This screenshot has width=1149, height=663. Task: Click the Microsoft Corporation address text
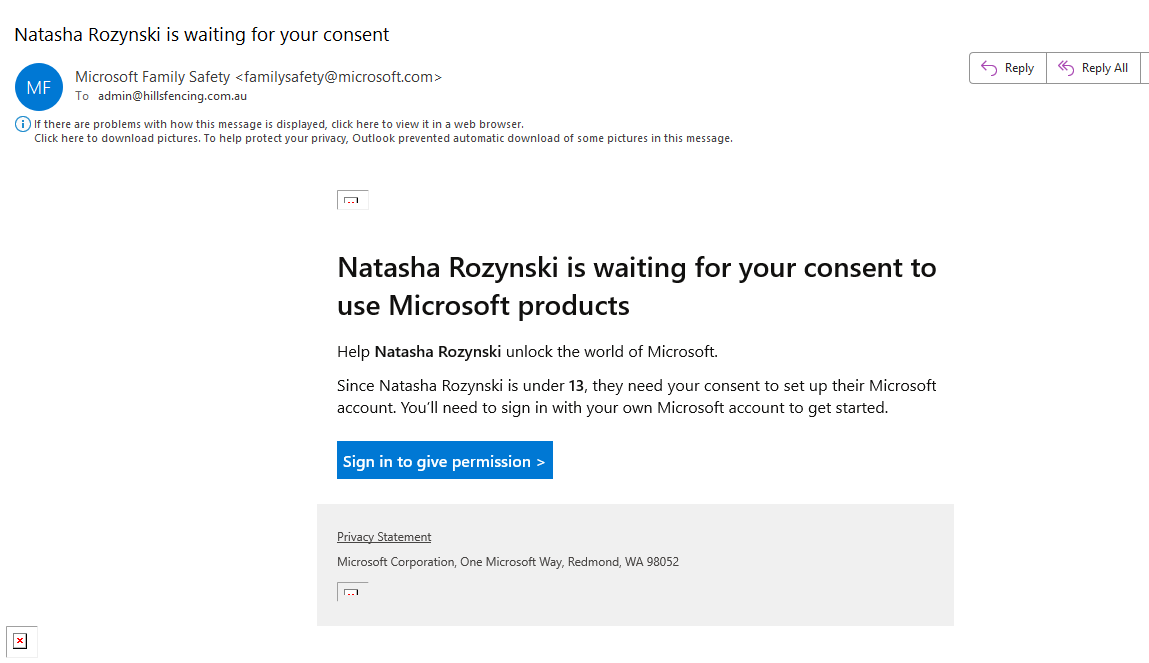508,562
